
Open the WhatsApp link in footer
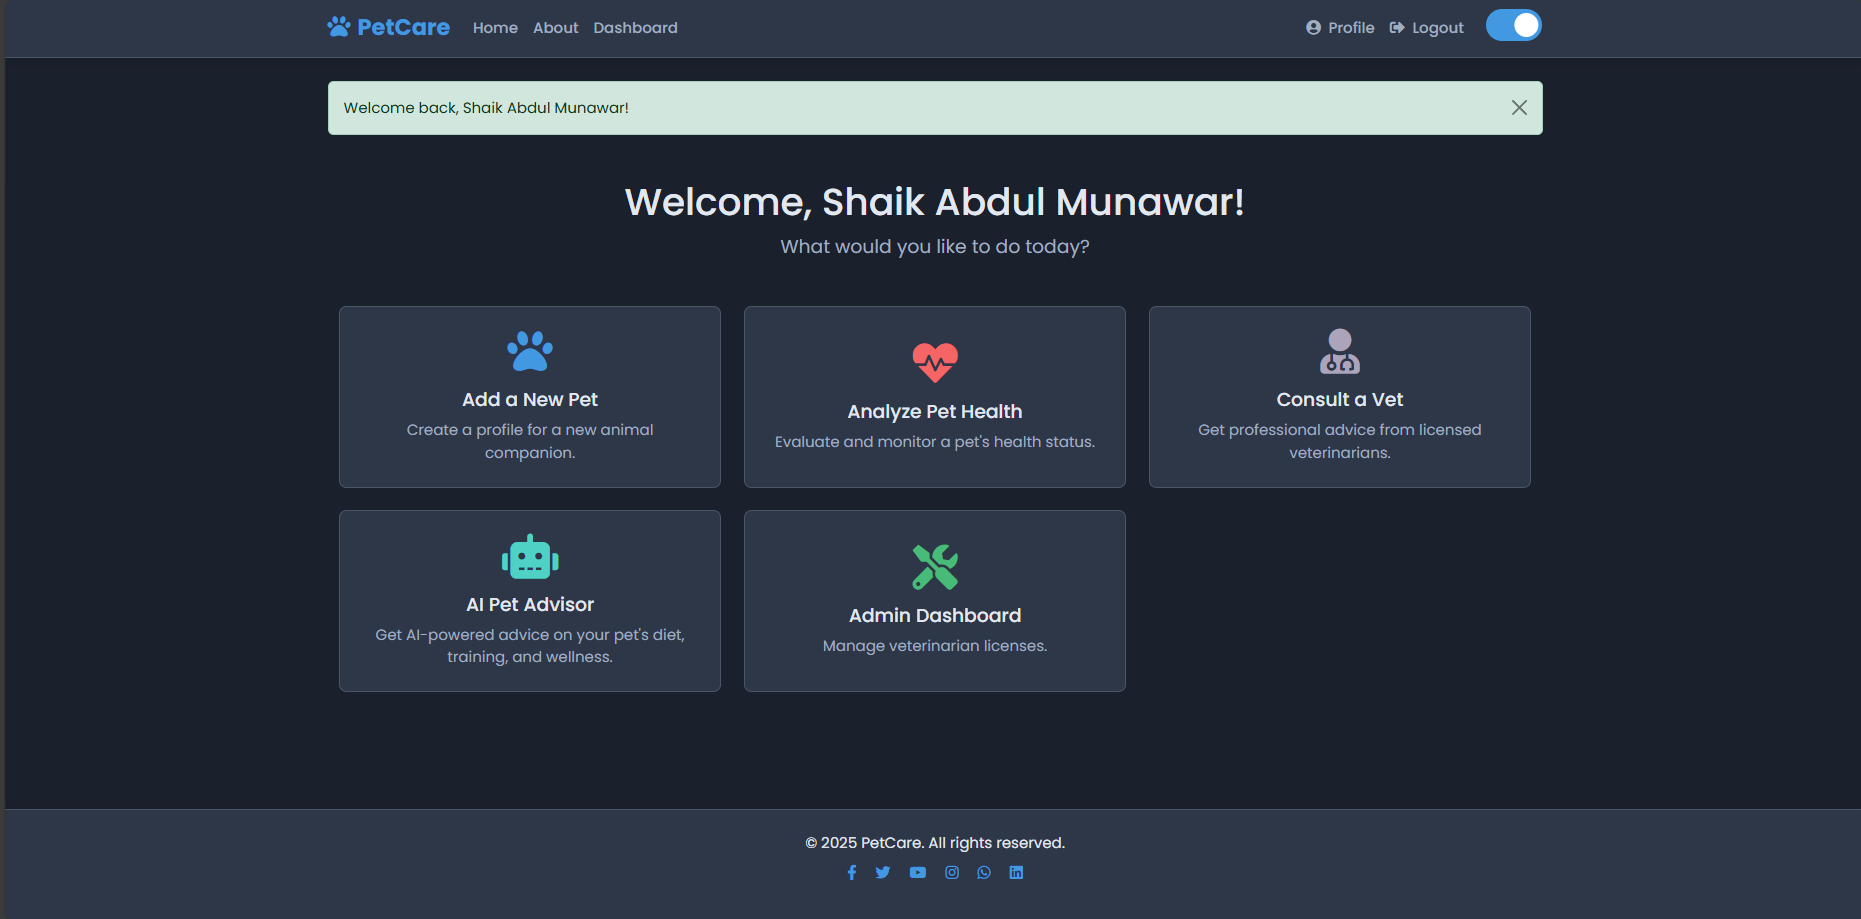[x=984, y=872]
